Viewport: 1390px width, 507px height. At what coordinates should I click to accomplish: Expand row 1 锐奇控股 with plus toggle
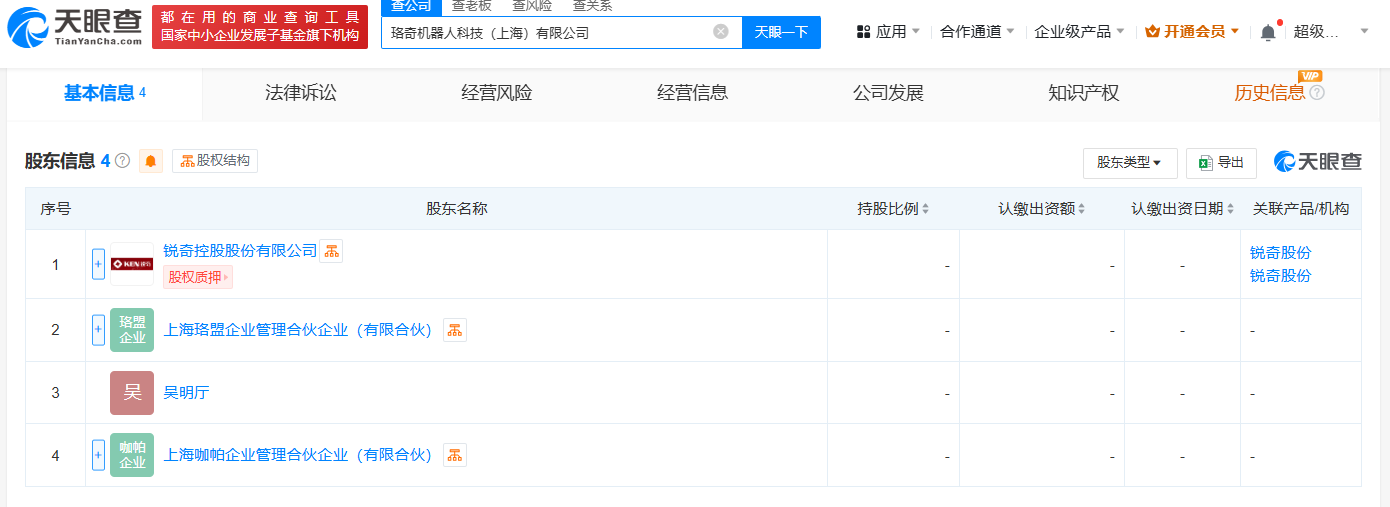click(x=98, y=264)
